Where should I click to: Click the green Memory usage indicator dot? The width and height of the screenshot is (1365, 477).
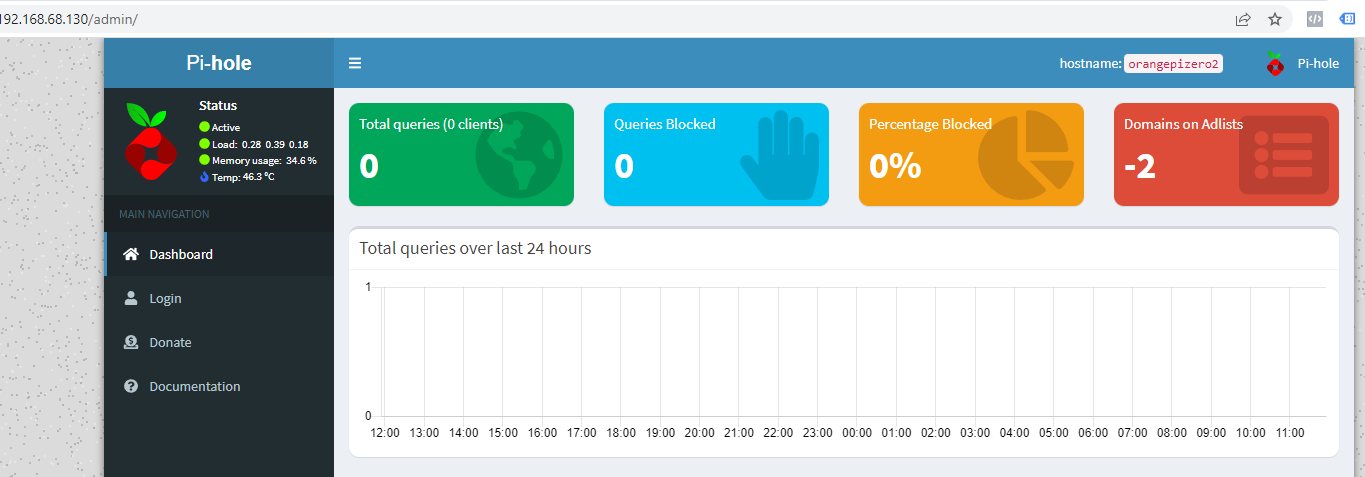click(x=204, y=159)
